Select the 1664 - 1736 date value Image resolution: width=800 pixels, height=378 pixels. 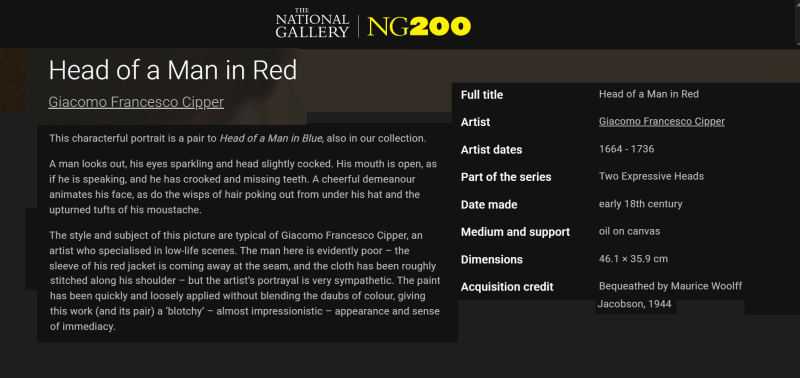click(x=627, y=149)
